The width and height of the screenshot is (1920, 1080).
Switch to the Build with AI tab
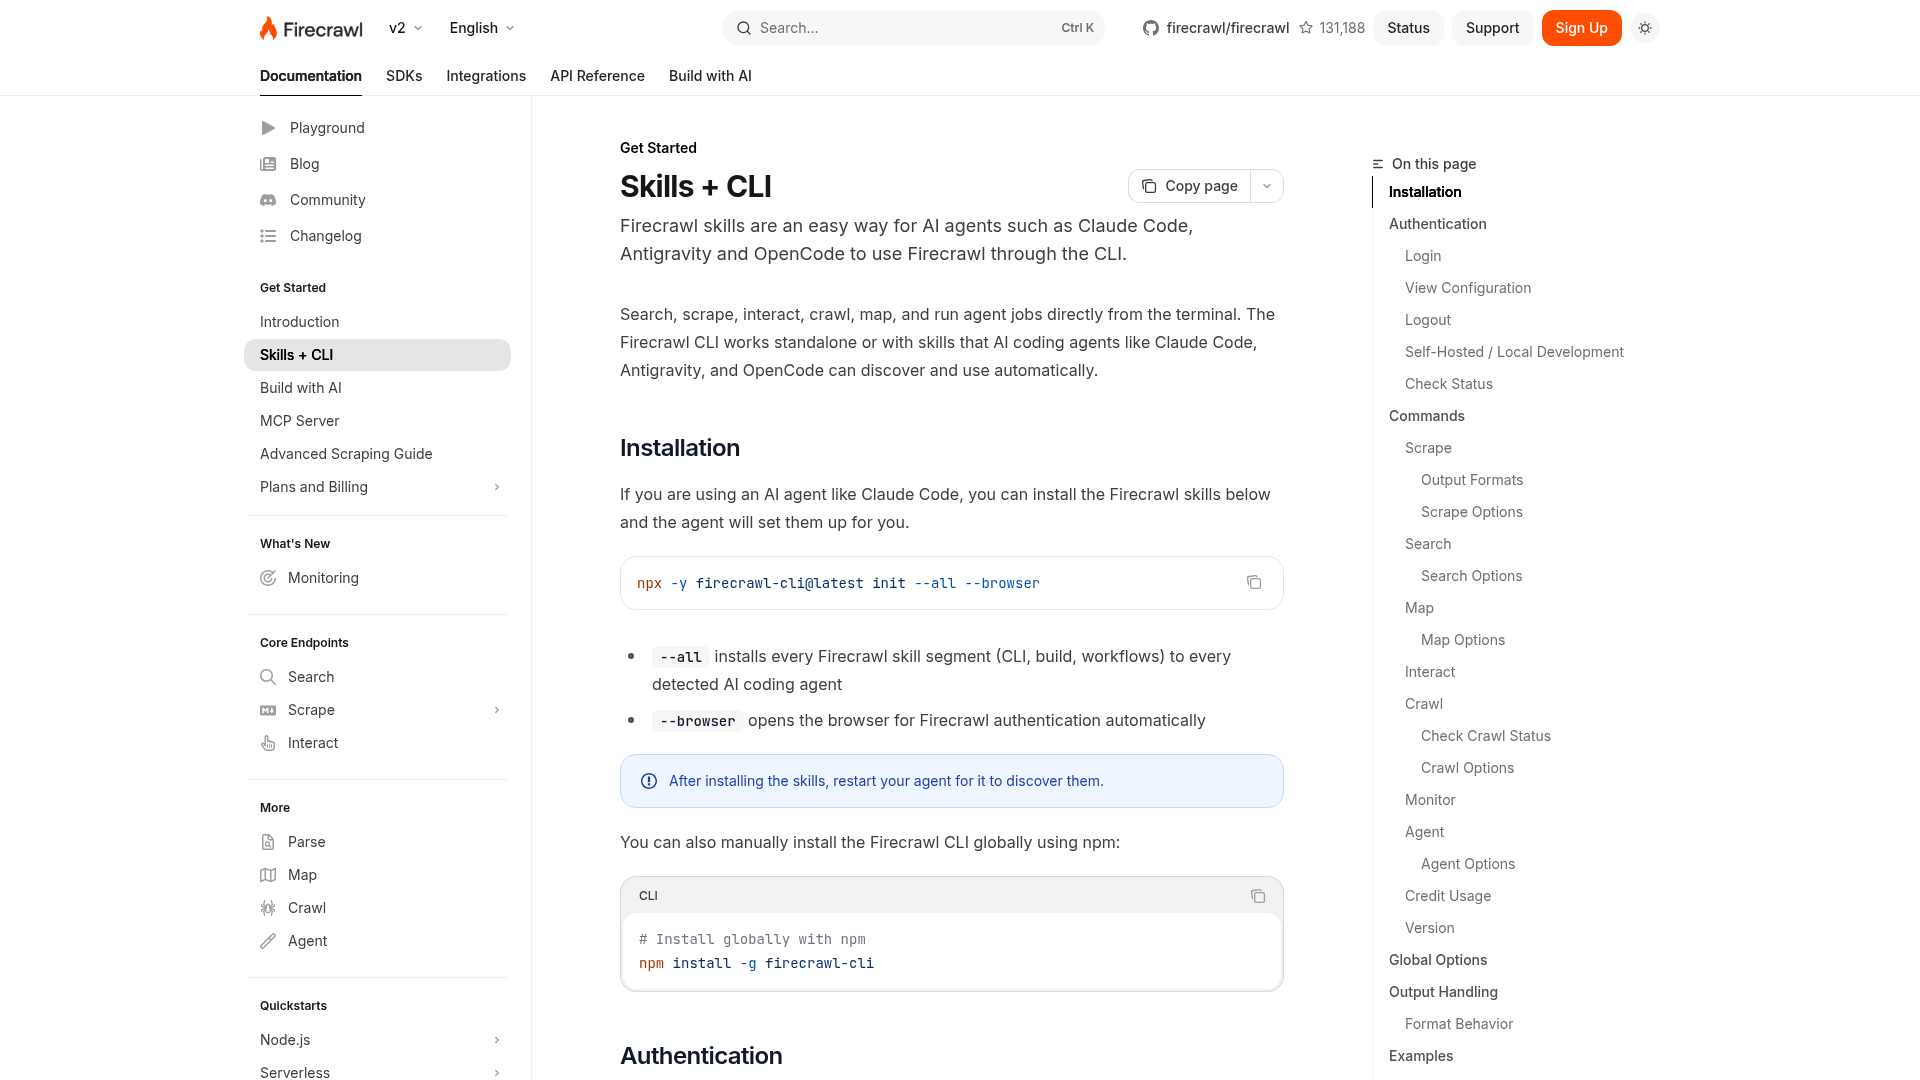(710, 76)
